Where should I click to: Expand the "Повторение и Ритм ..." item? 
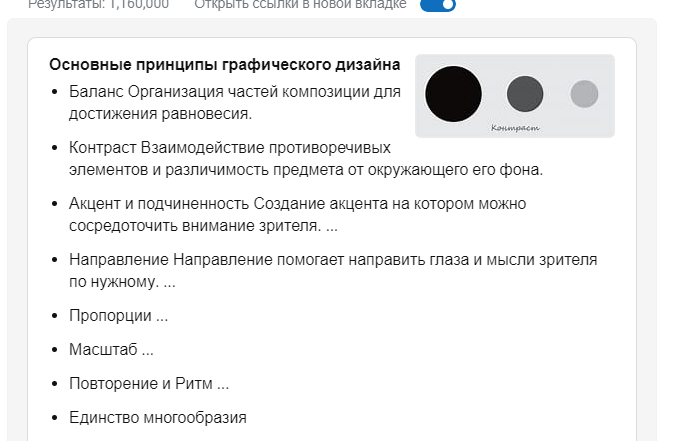[149, 384]
